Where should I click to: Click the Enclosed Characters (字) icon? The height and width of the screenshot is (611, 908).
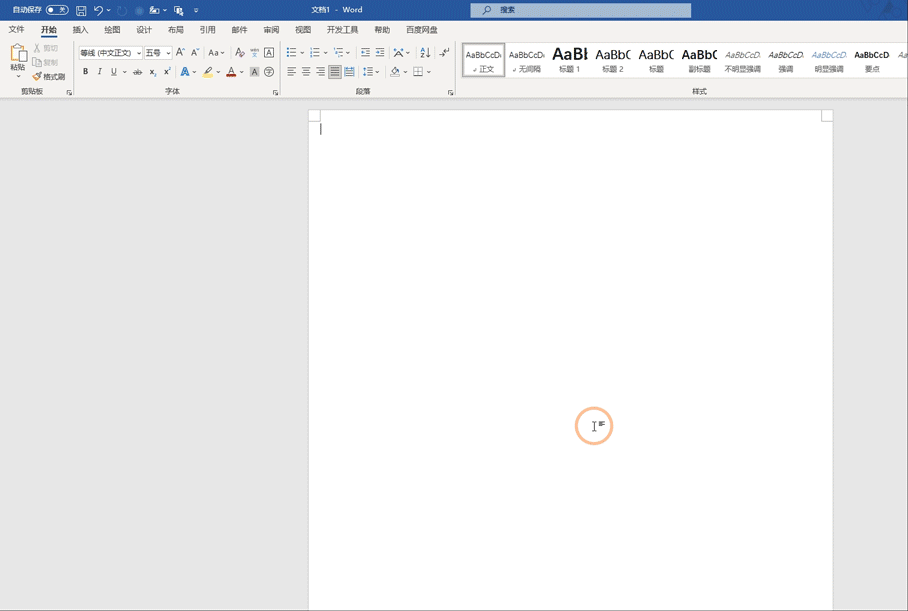269,72
